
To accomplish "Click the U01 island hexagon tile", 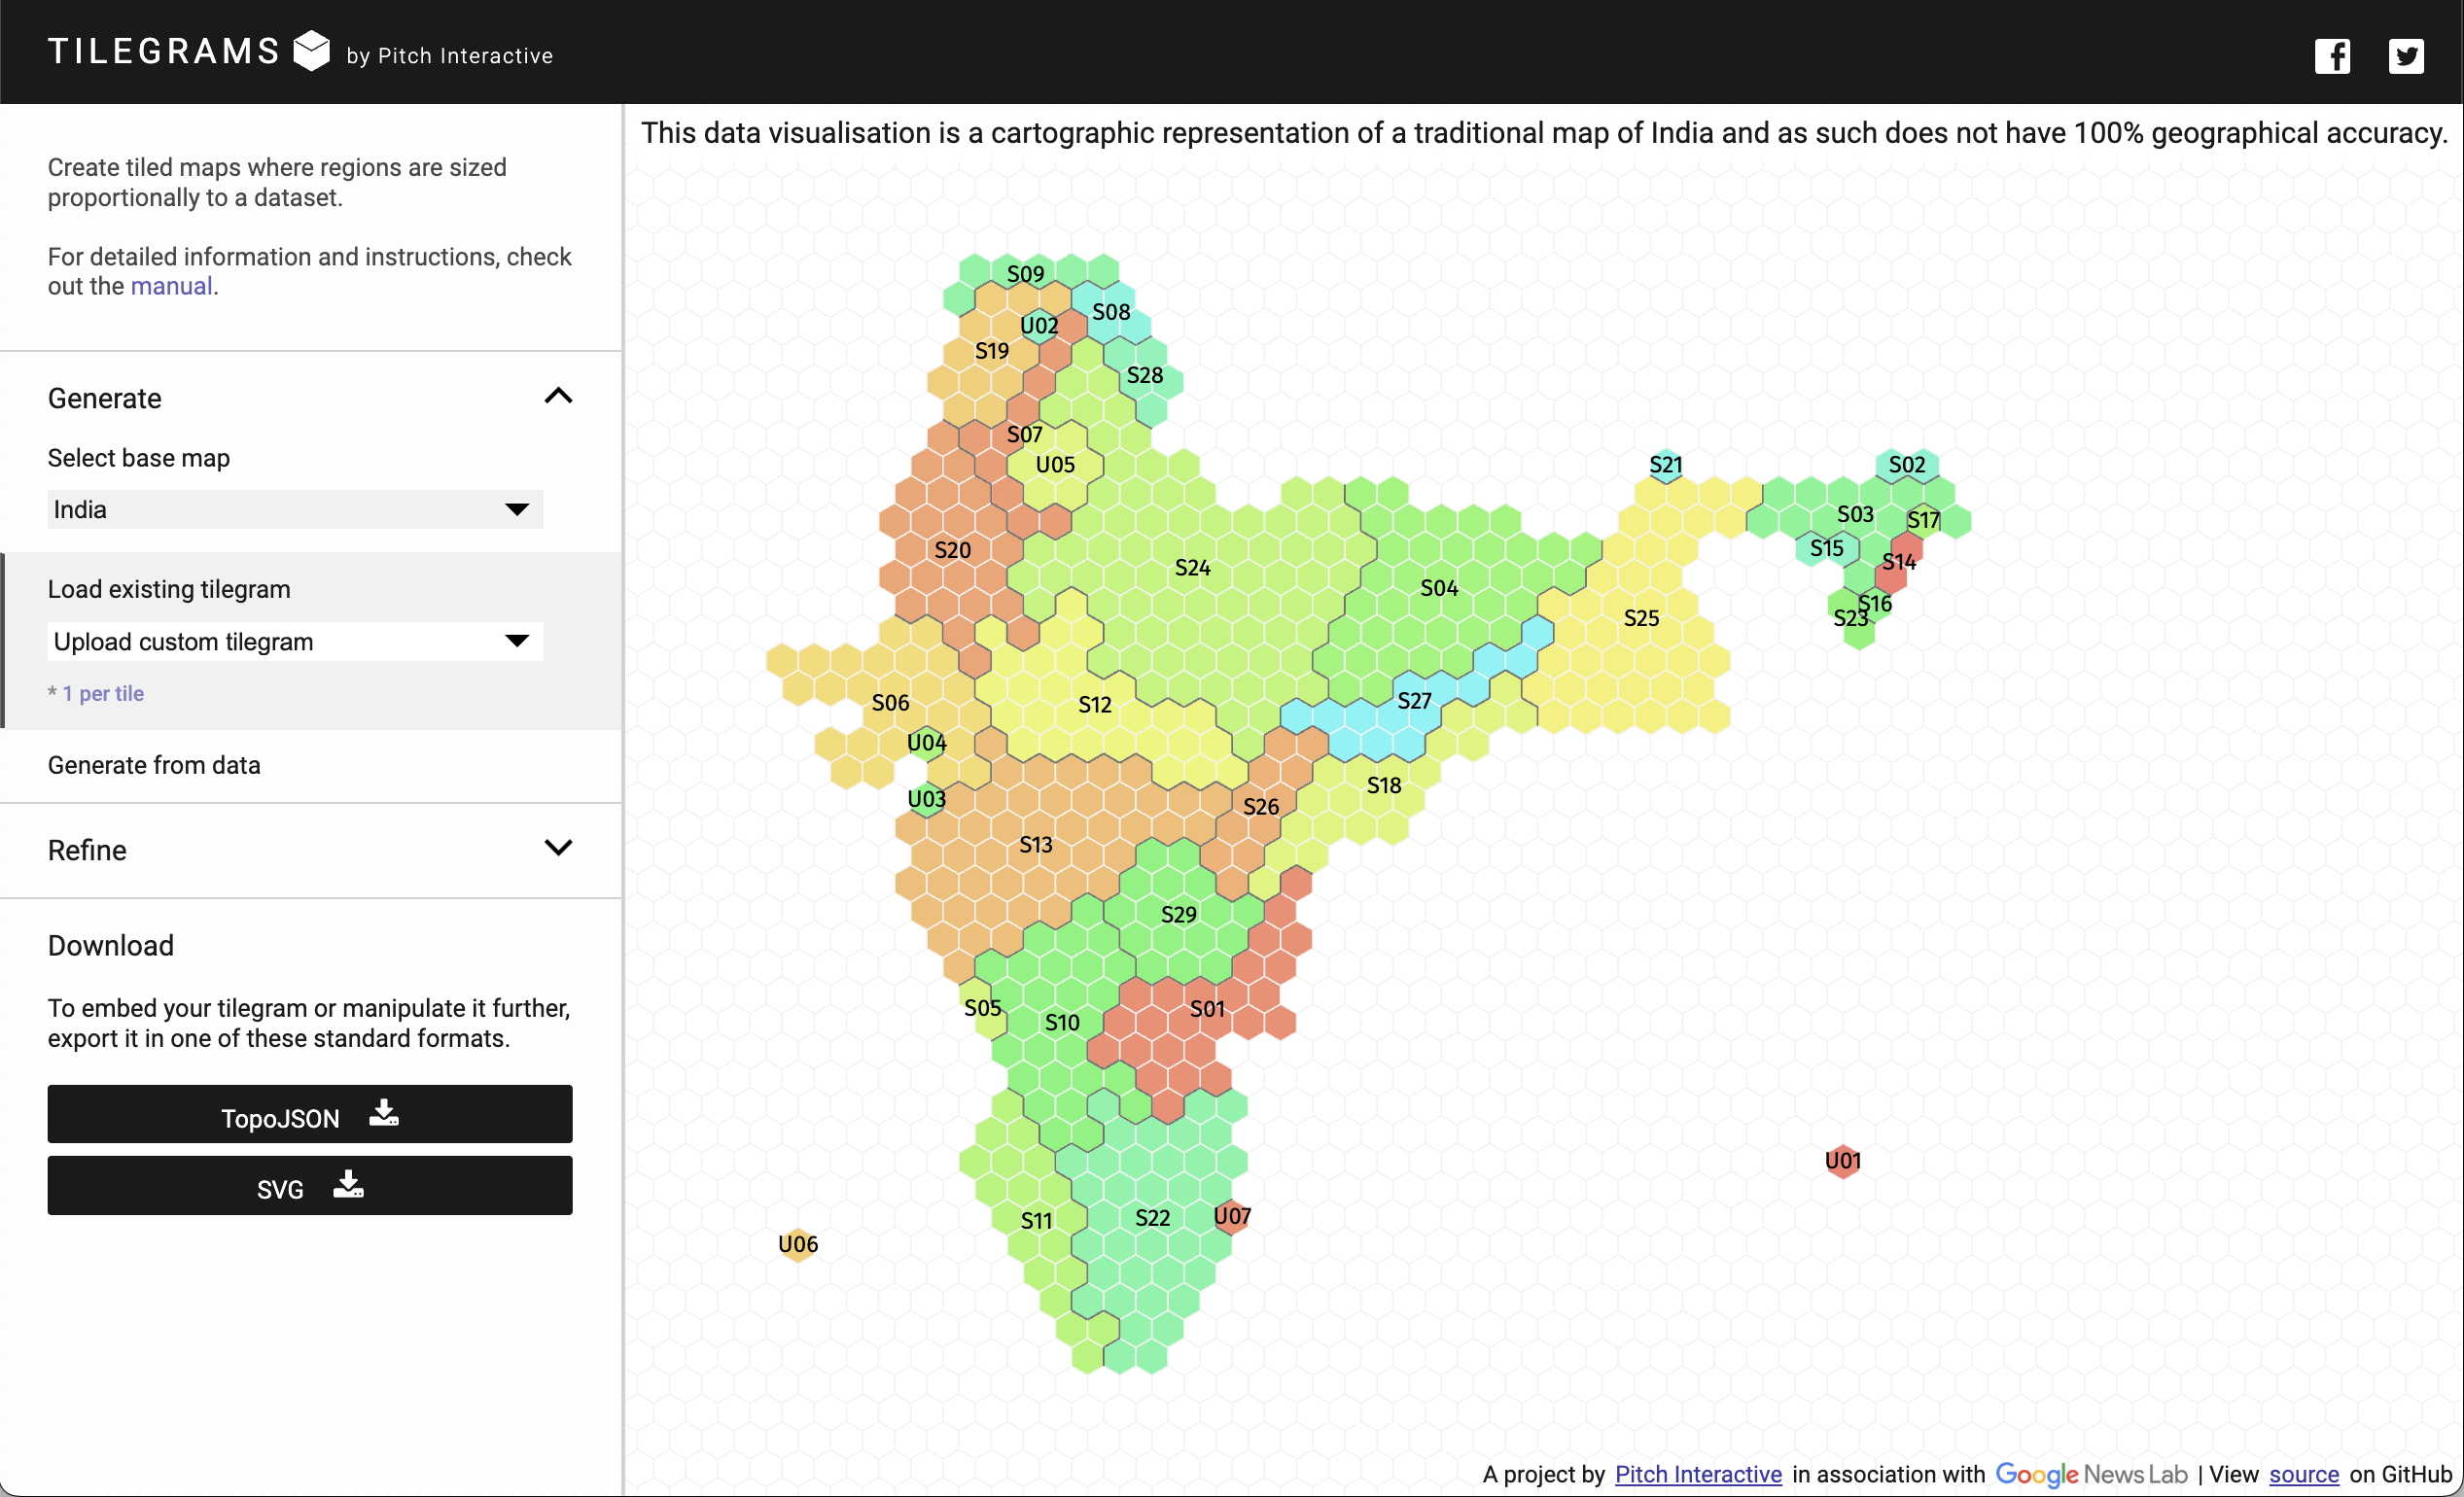I will pos(1842,1161).
